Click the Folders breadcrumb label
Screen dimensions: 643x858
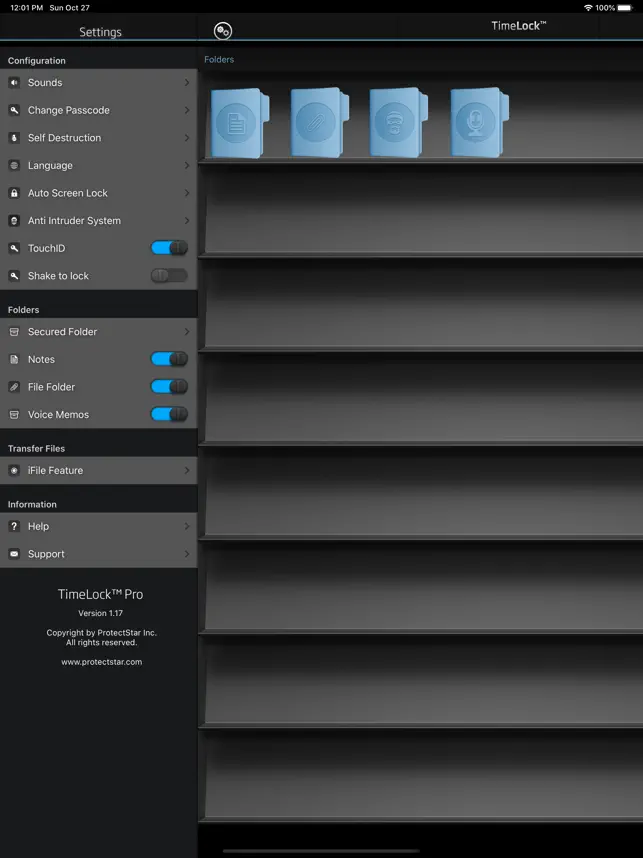(219, 60)
